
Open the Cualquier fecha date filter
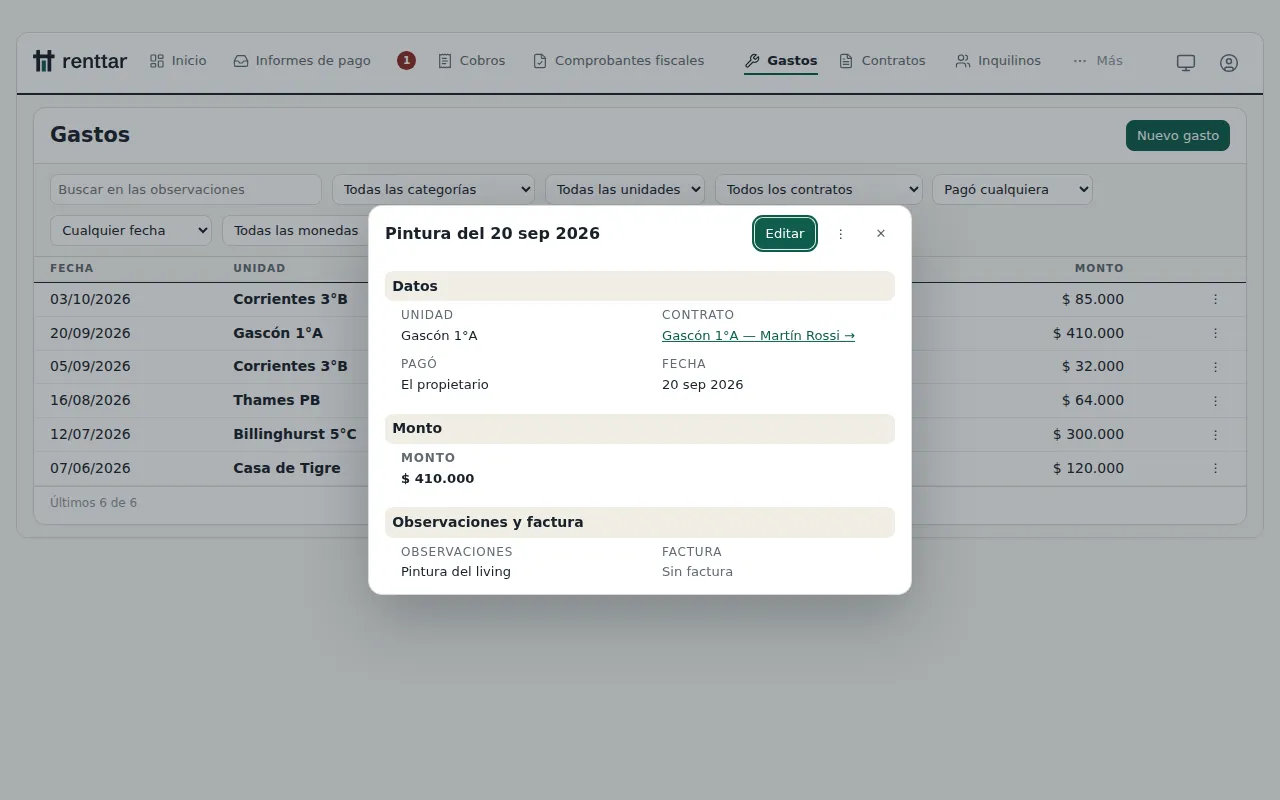point(131,230)
